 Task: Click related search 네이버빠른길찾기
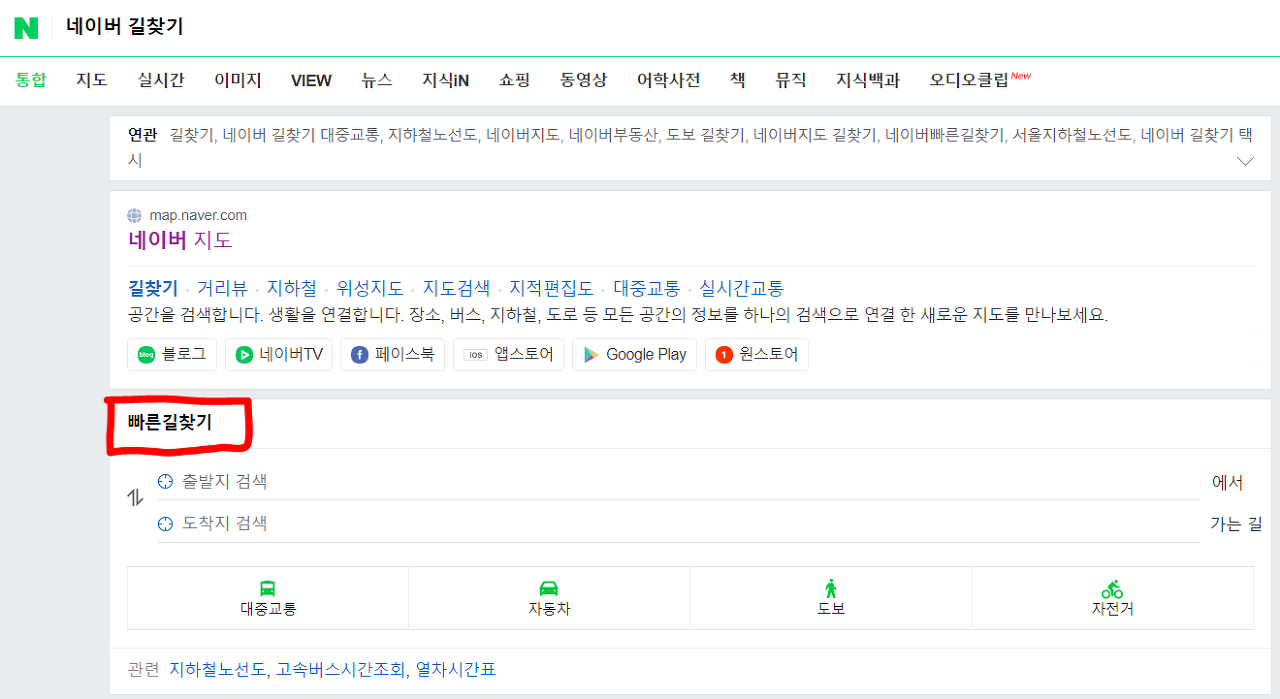(x=945, y=135)
